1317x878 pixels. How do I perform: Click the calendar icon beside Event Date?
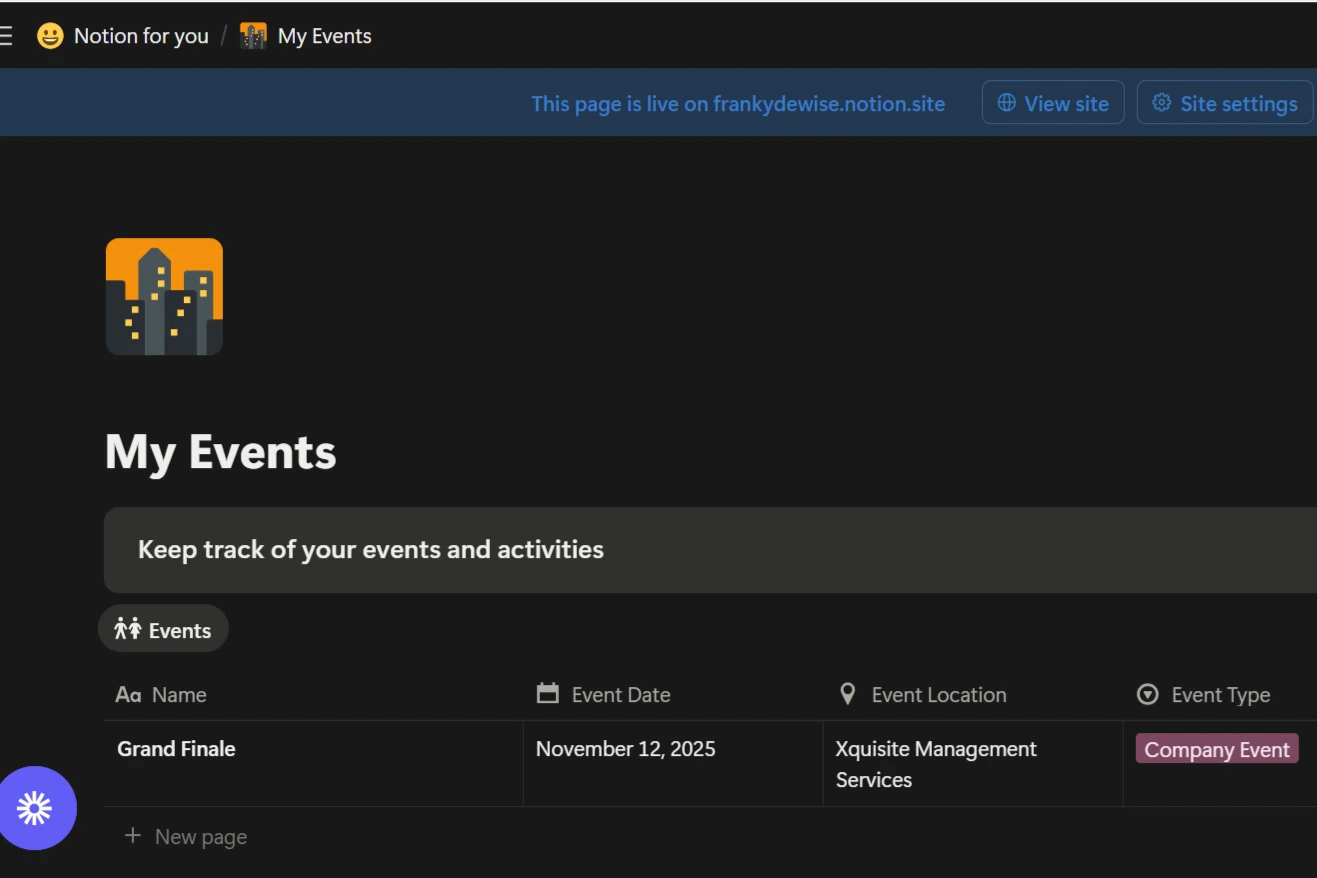point(547,694)
